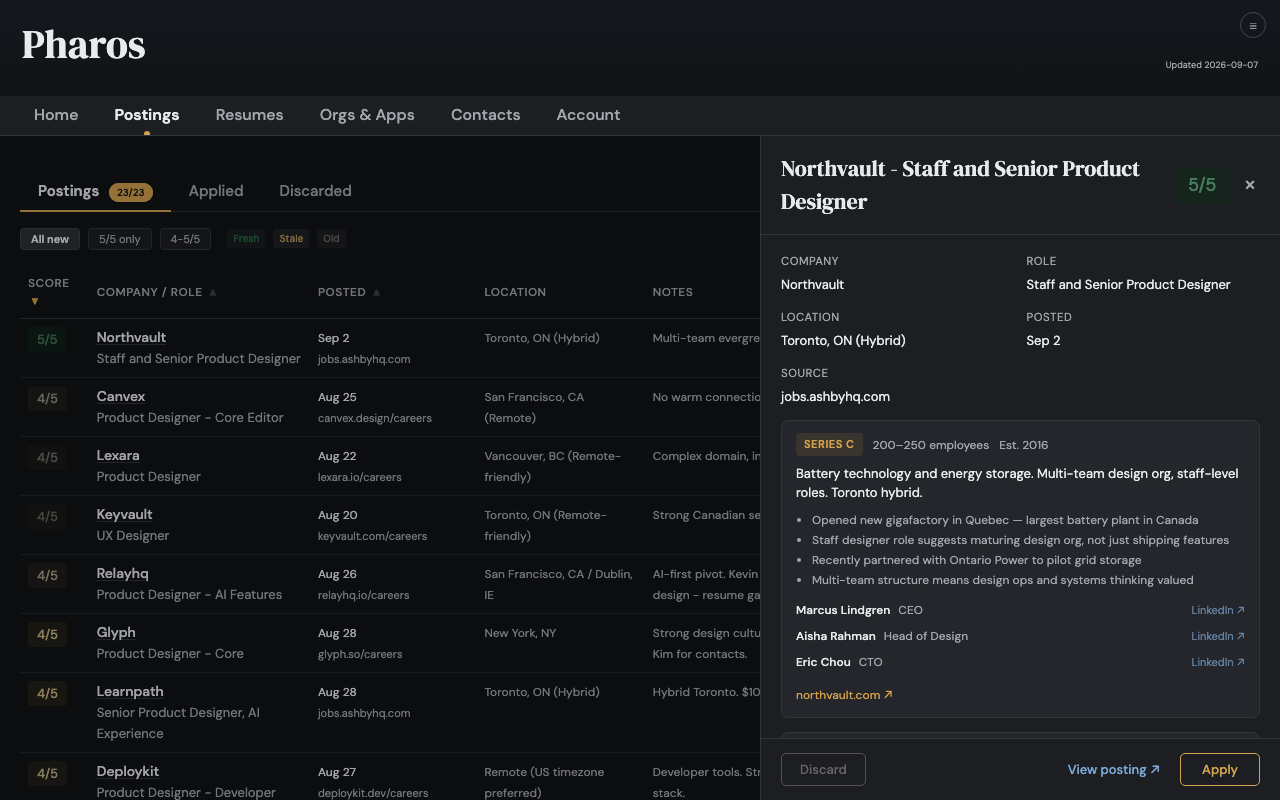Open the Lexara posting row

pos(390,466)
